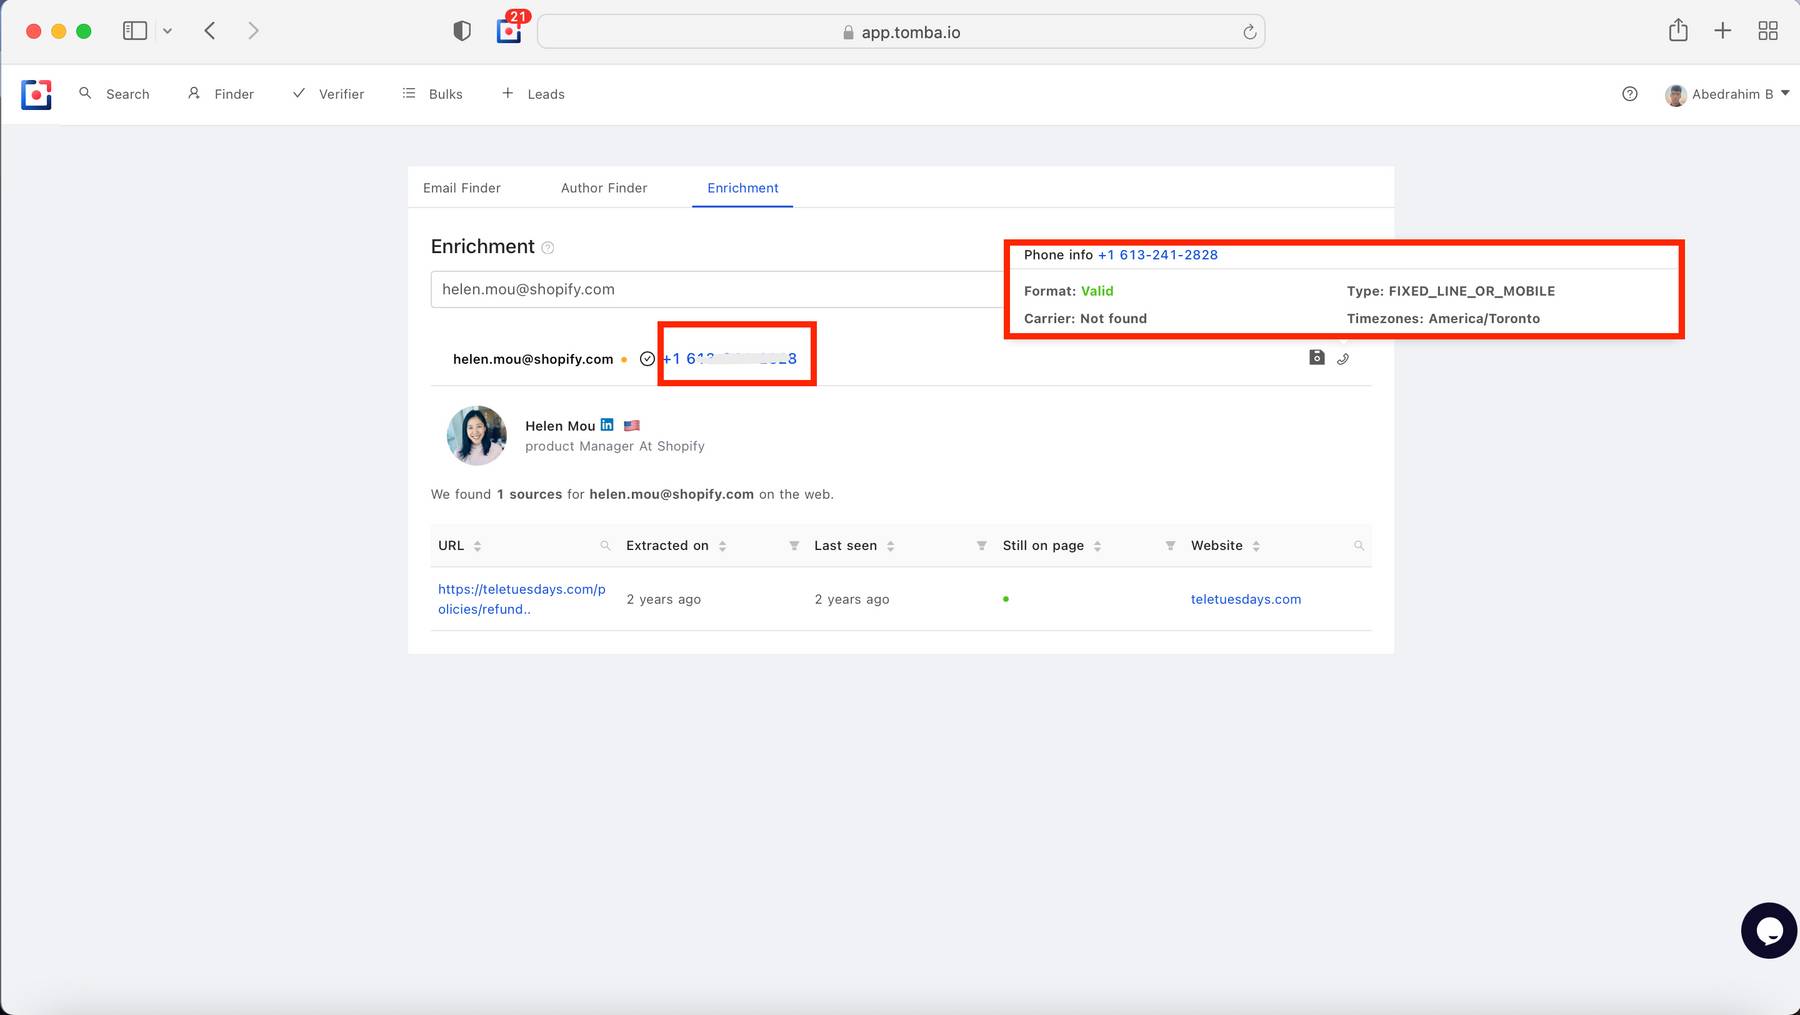1800x1015 pixels.
Task: Click the info icon beside Enrichment heading
Action: [x=548, y=248]
